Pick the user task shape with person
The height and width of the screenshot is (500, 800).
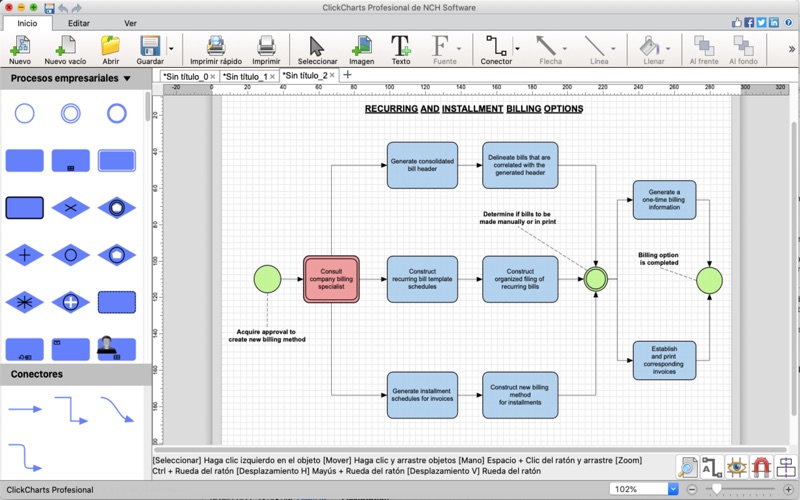116,348
